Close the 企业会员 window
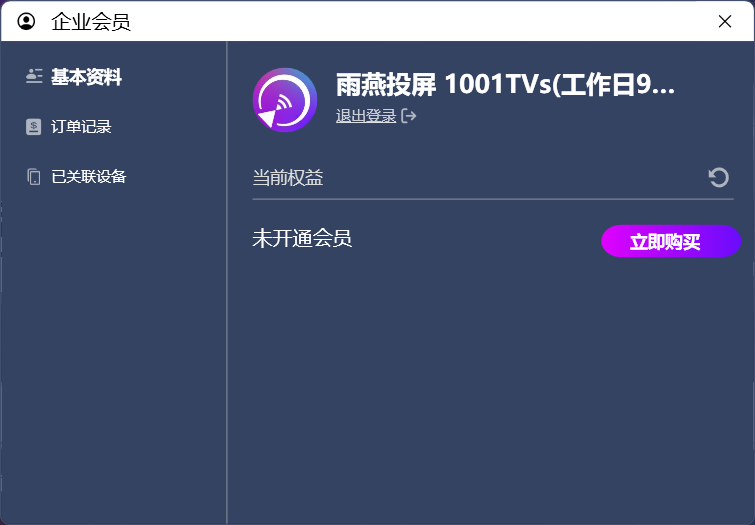The height and width of the screenshot is (525, 755). click(x=725, y=21)
